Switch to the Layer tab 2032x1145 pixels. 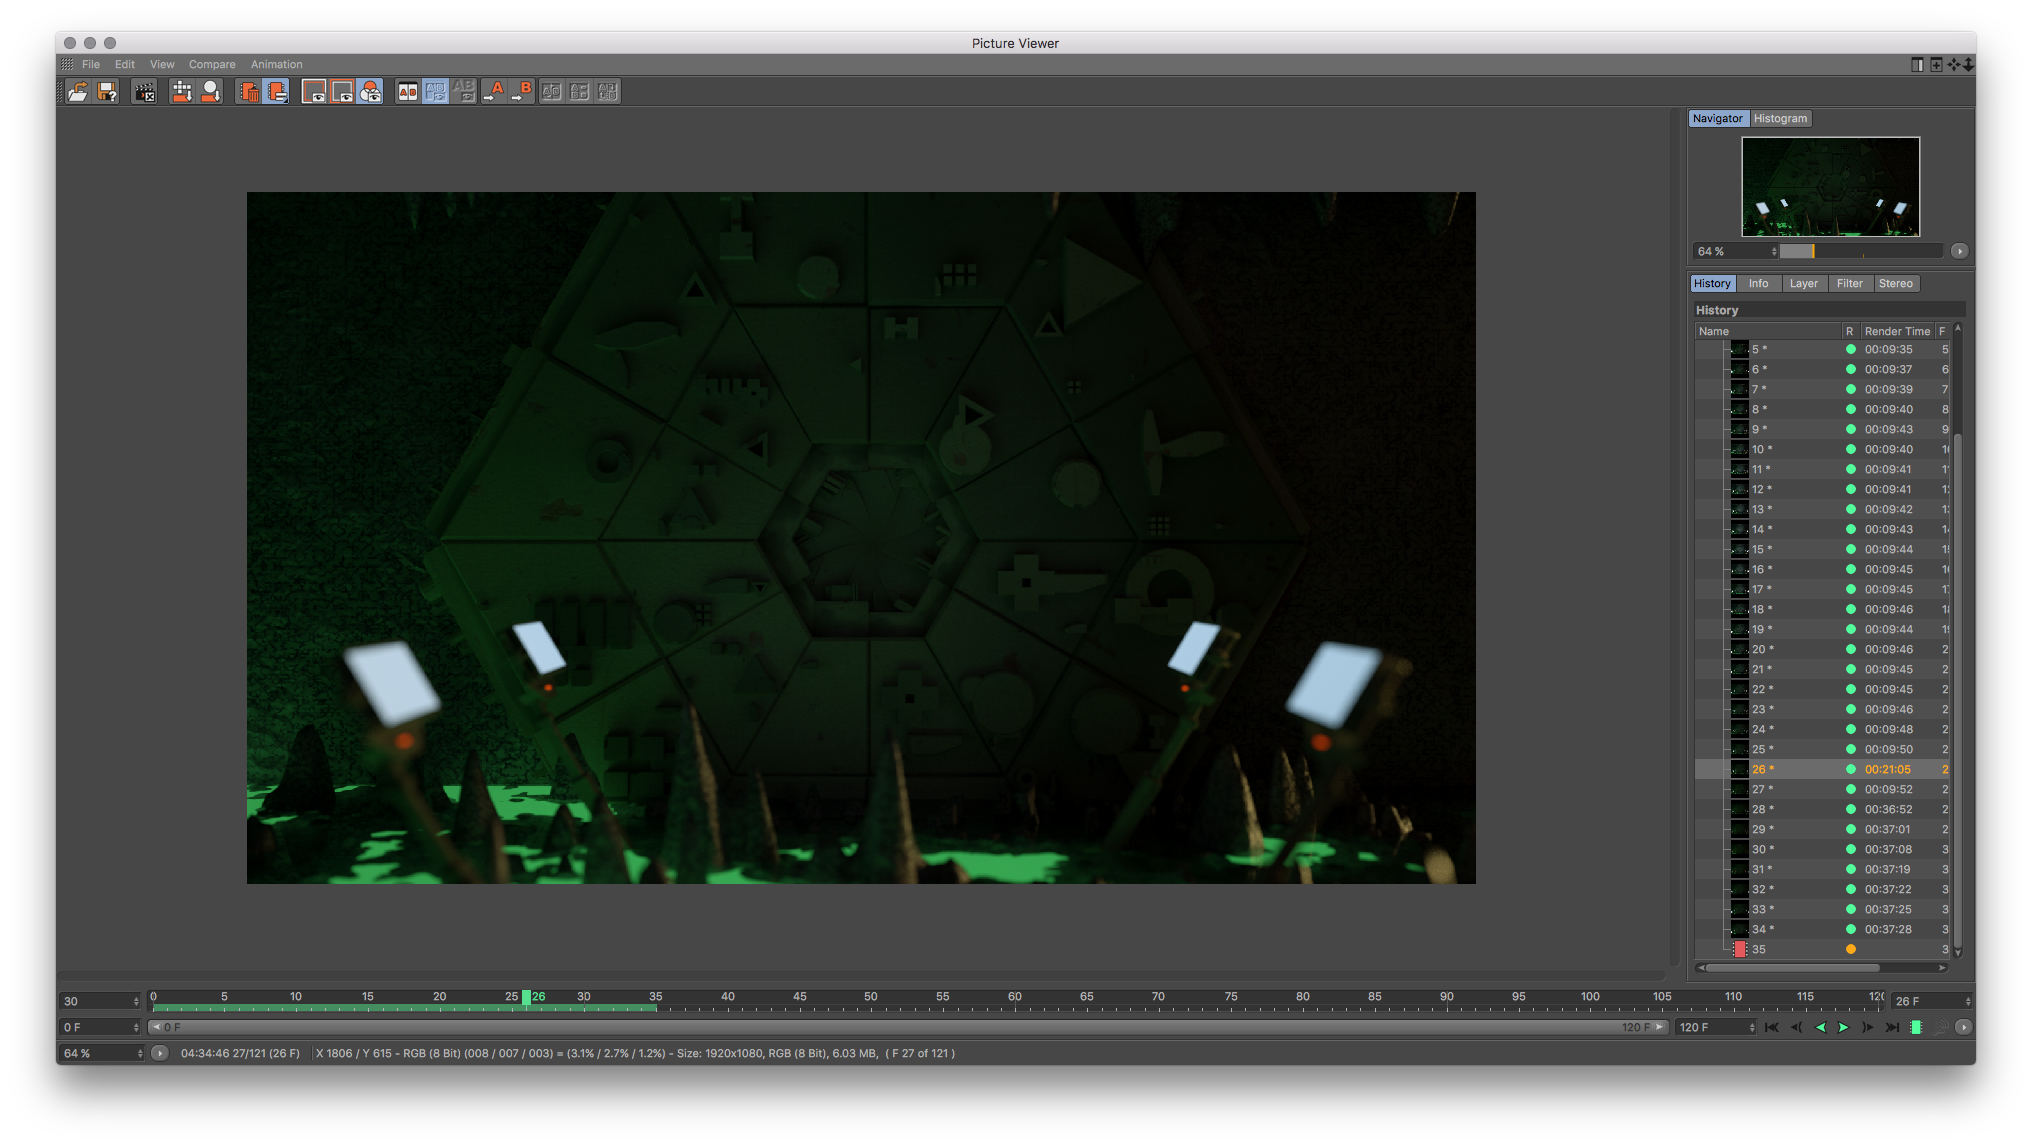(1803, 283)
